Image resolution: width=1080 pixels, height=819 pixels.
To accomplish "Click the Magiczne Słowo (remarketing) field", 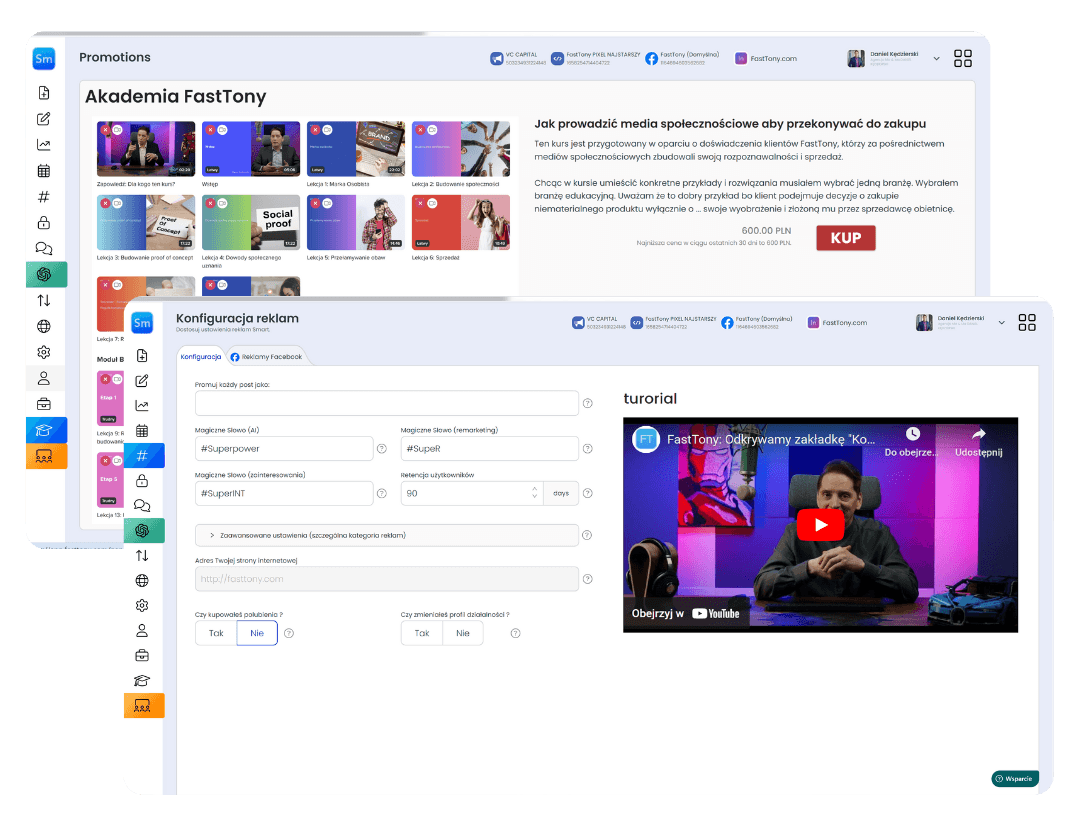I will pyautogui.click(x=489, y=448).
